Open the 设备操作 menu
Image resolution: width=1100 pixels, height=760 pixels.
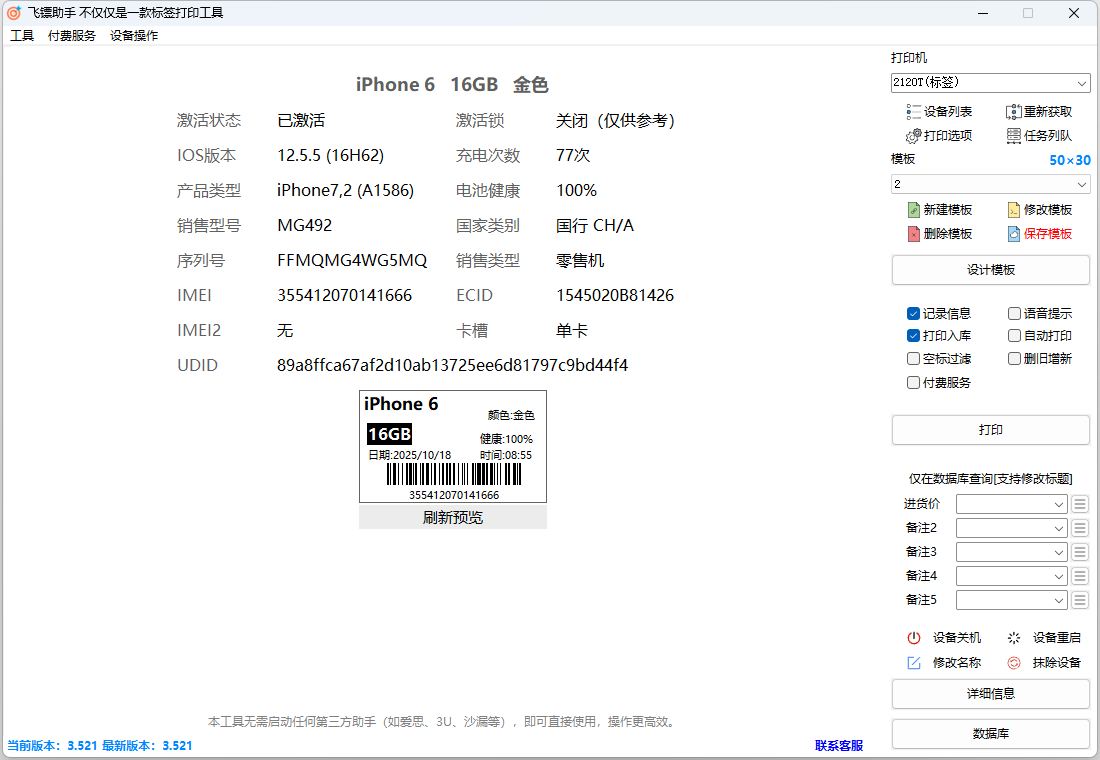click(134, 36)
